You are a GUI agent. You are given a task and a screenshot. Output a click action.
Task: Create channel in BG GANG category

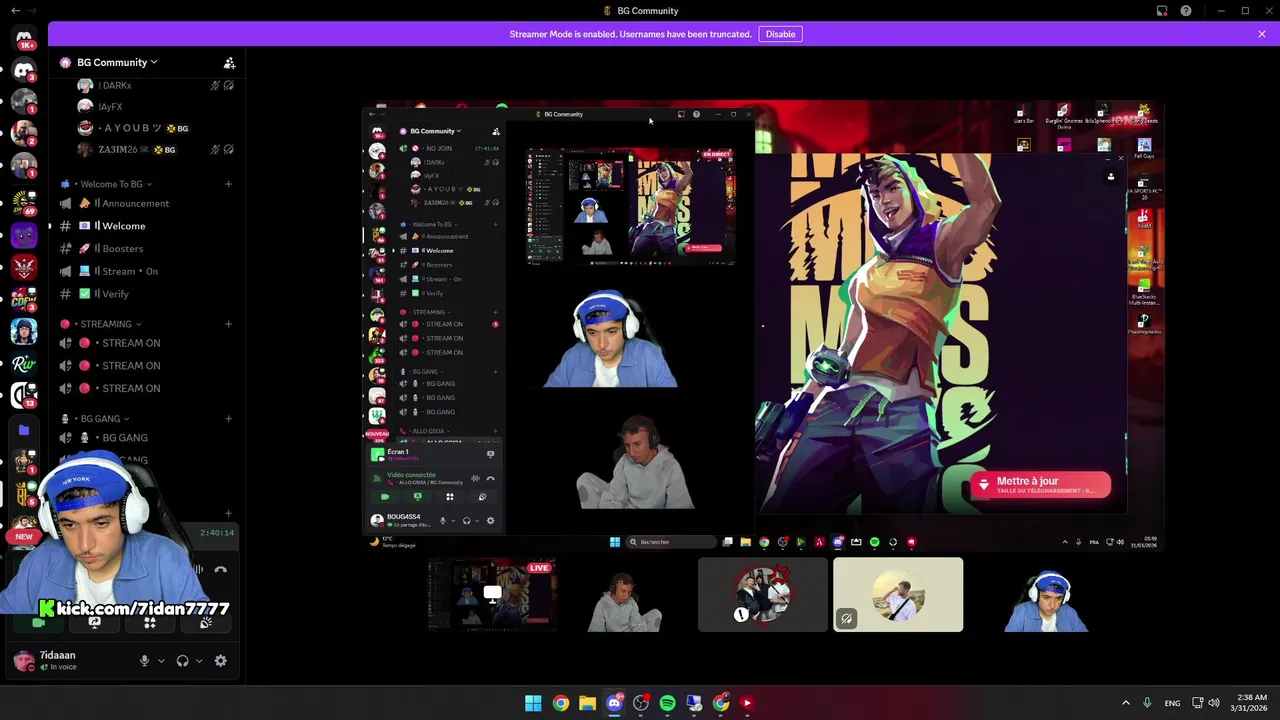pos(228,419)
